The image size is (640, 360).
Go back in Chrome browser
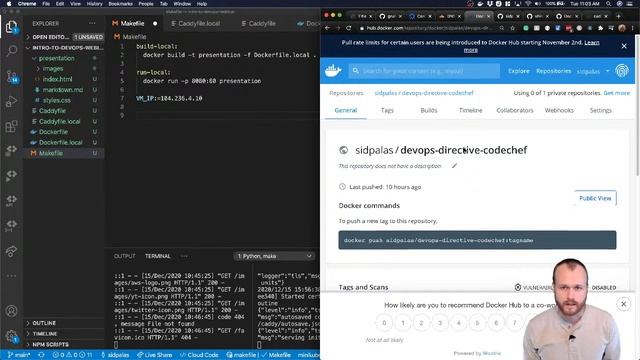click(x=327, y=28)
